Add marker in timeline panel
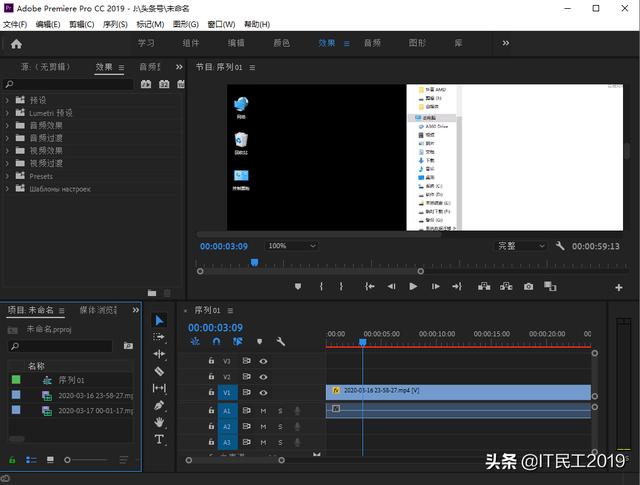Viewport: 640px width, 485px height. coord(260,341)
